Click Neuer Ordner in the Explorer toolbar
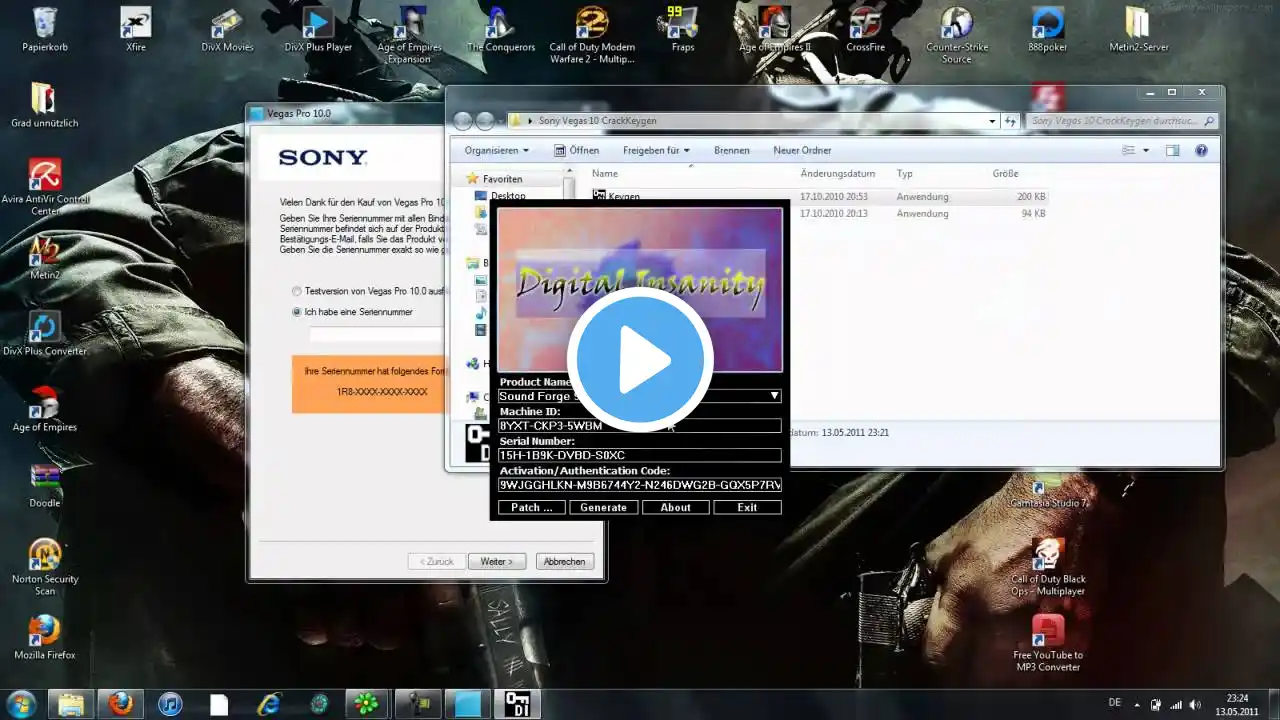This screenshot has width=1280, height=720. click(x=802, y=150)
